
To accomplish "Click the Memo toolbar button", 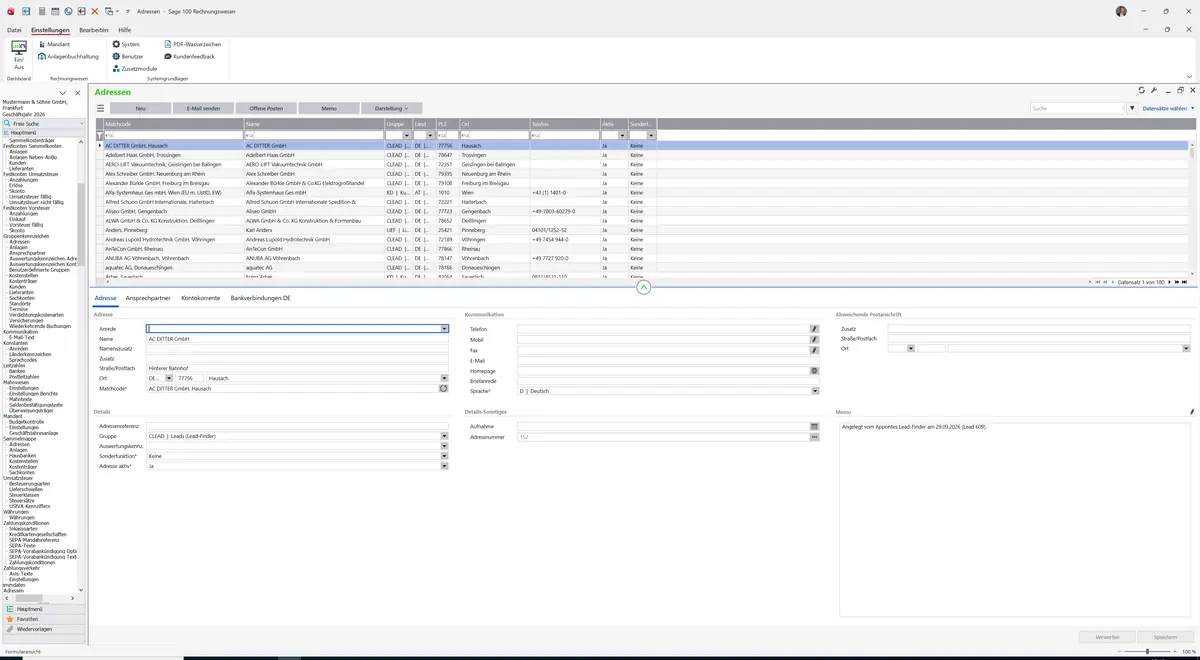I will pos(329,108).
